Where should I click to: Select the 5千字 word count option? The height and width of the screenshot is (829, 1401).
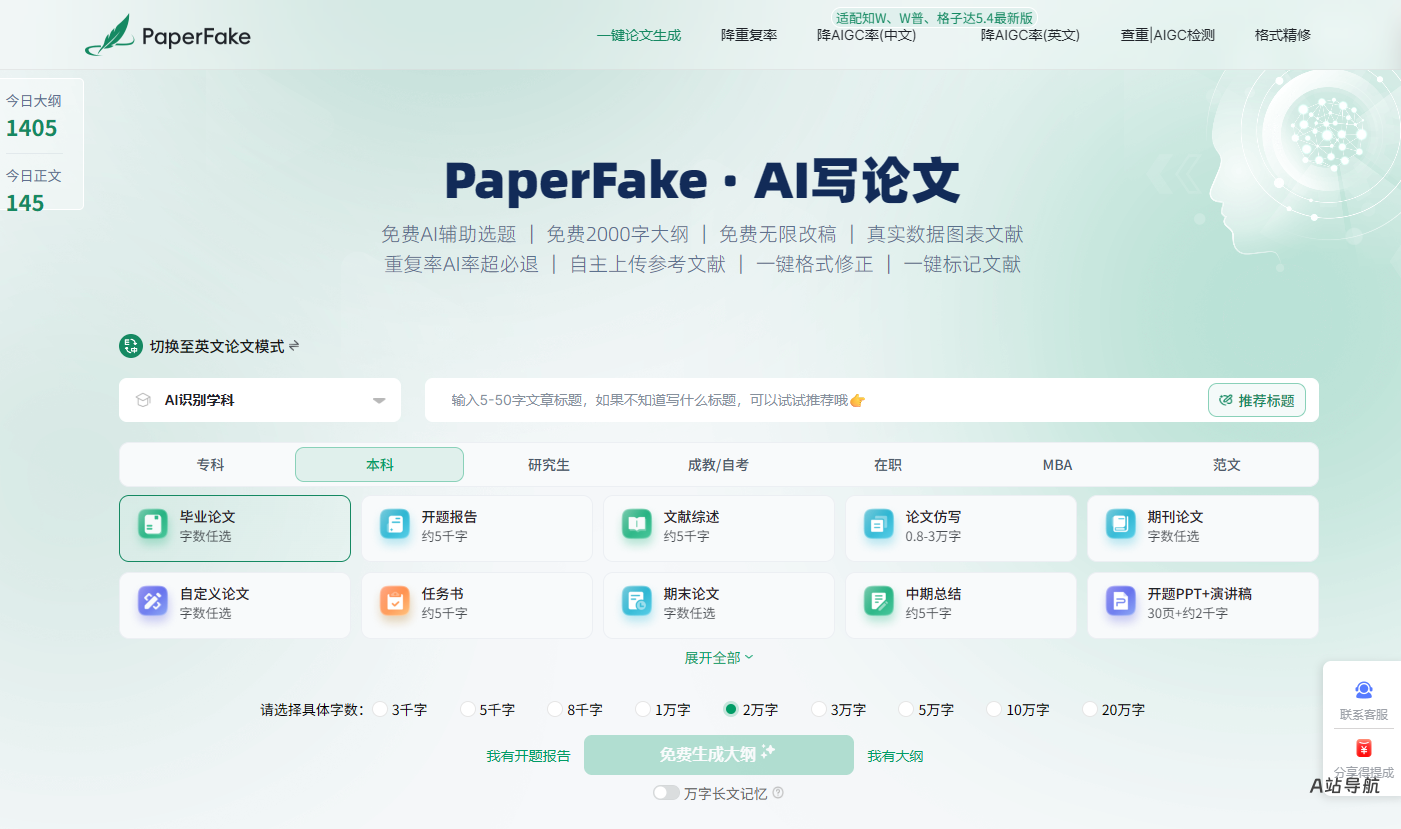(x=468, y=709)
